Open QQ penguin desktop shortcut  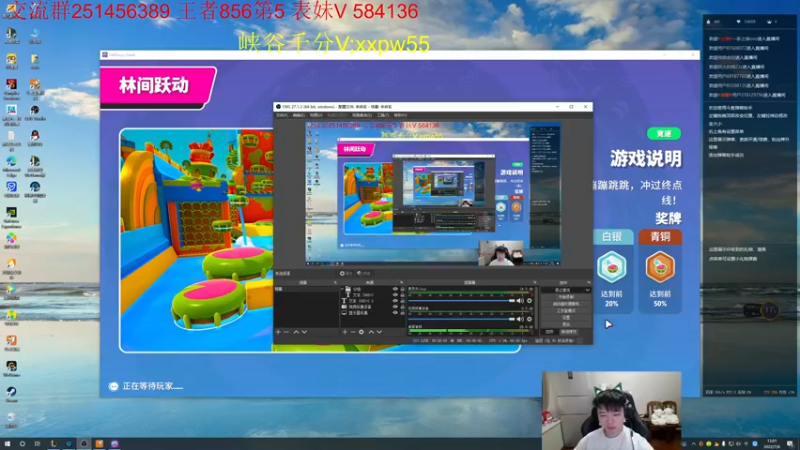(35, 138)
